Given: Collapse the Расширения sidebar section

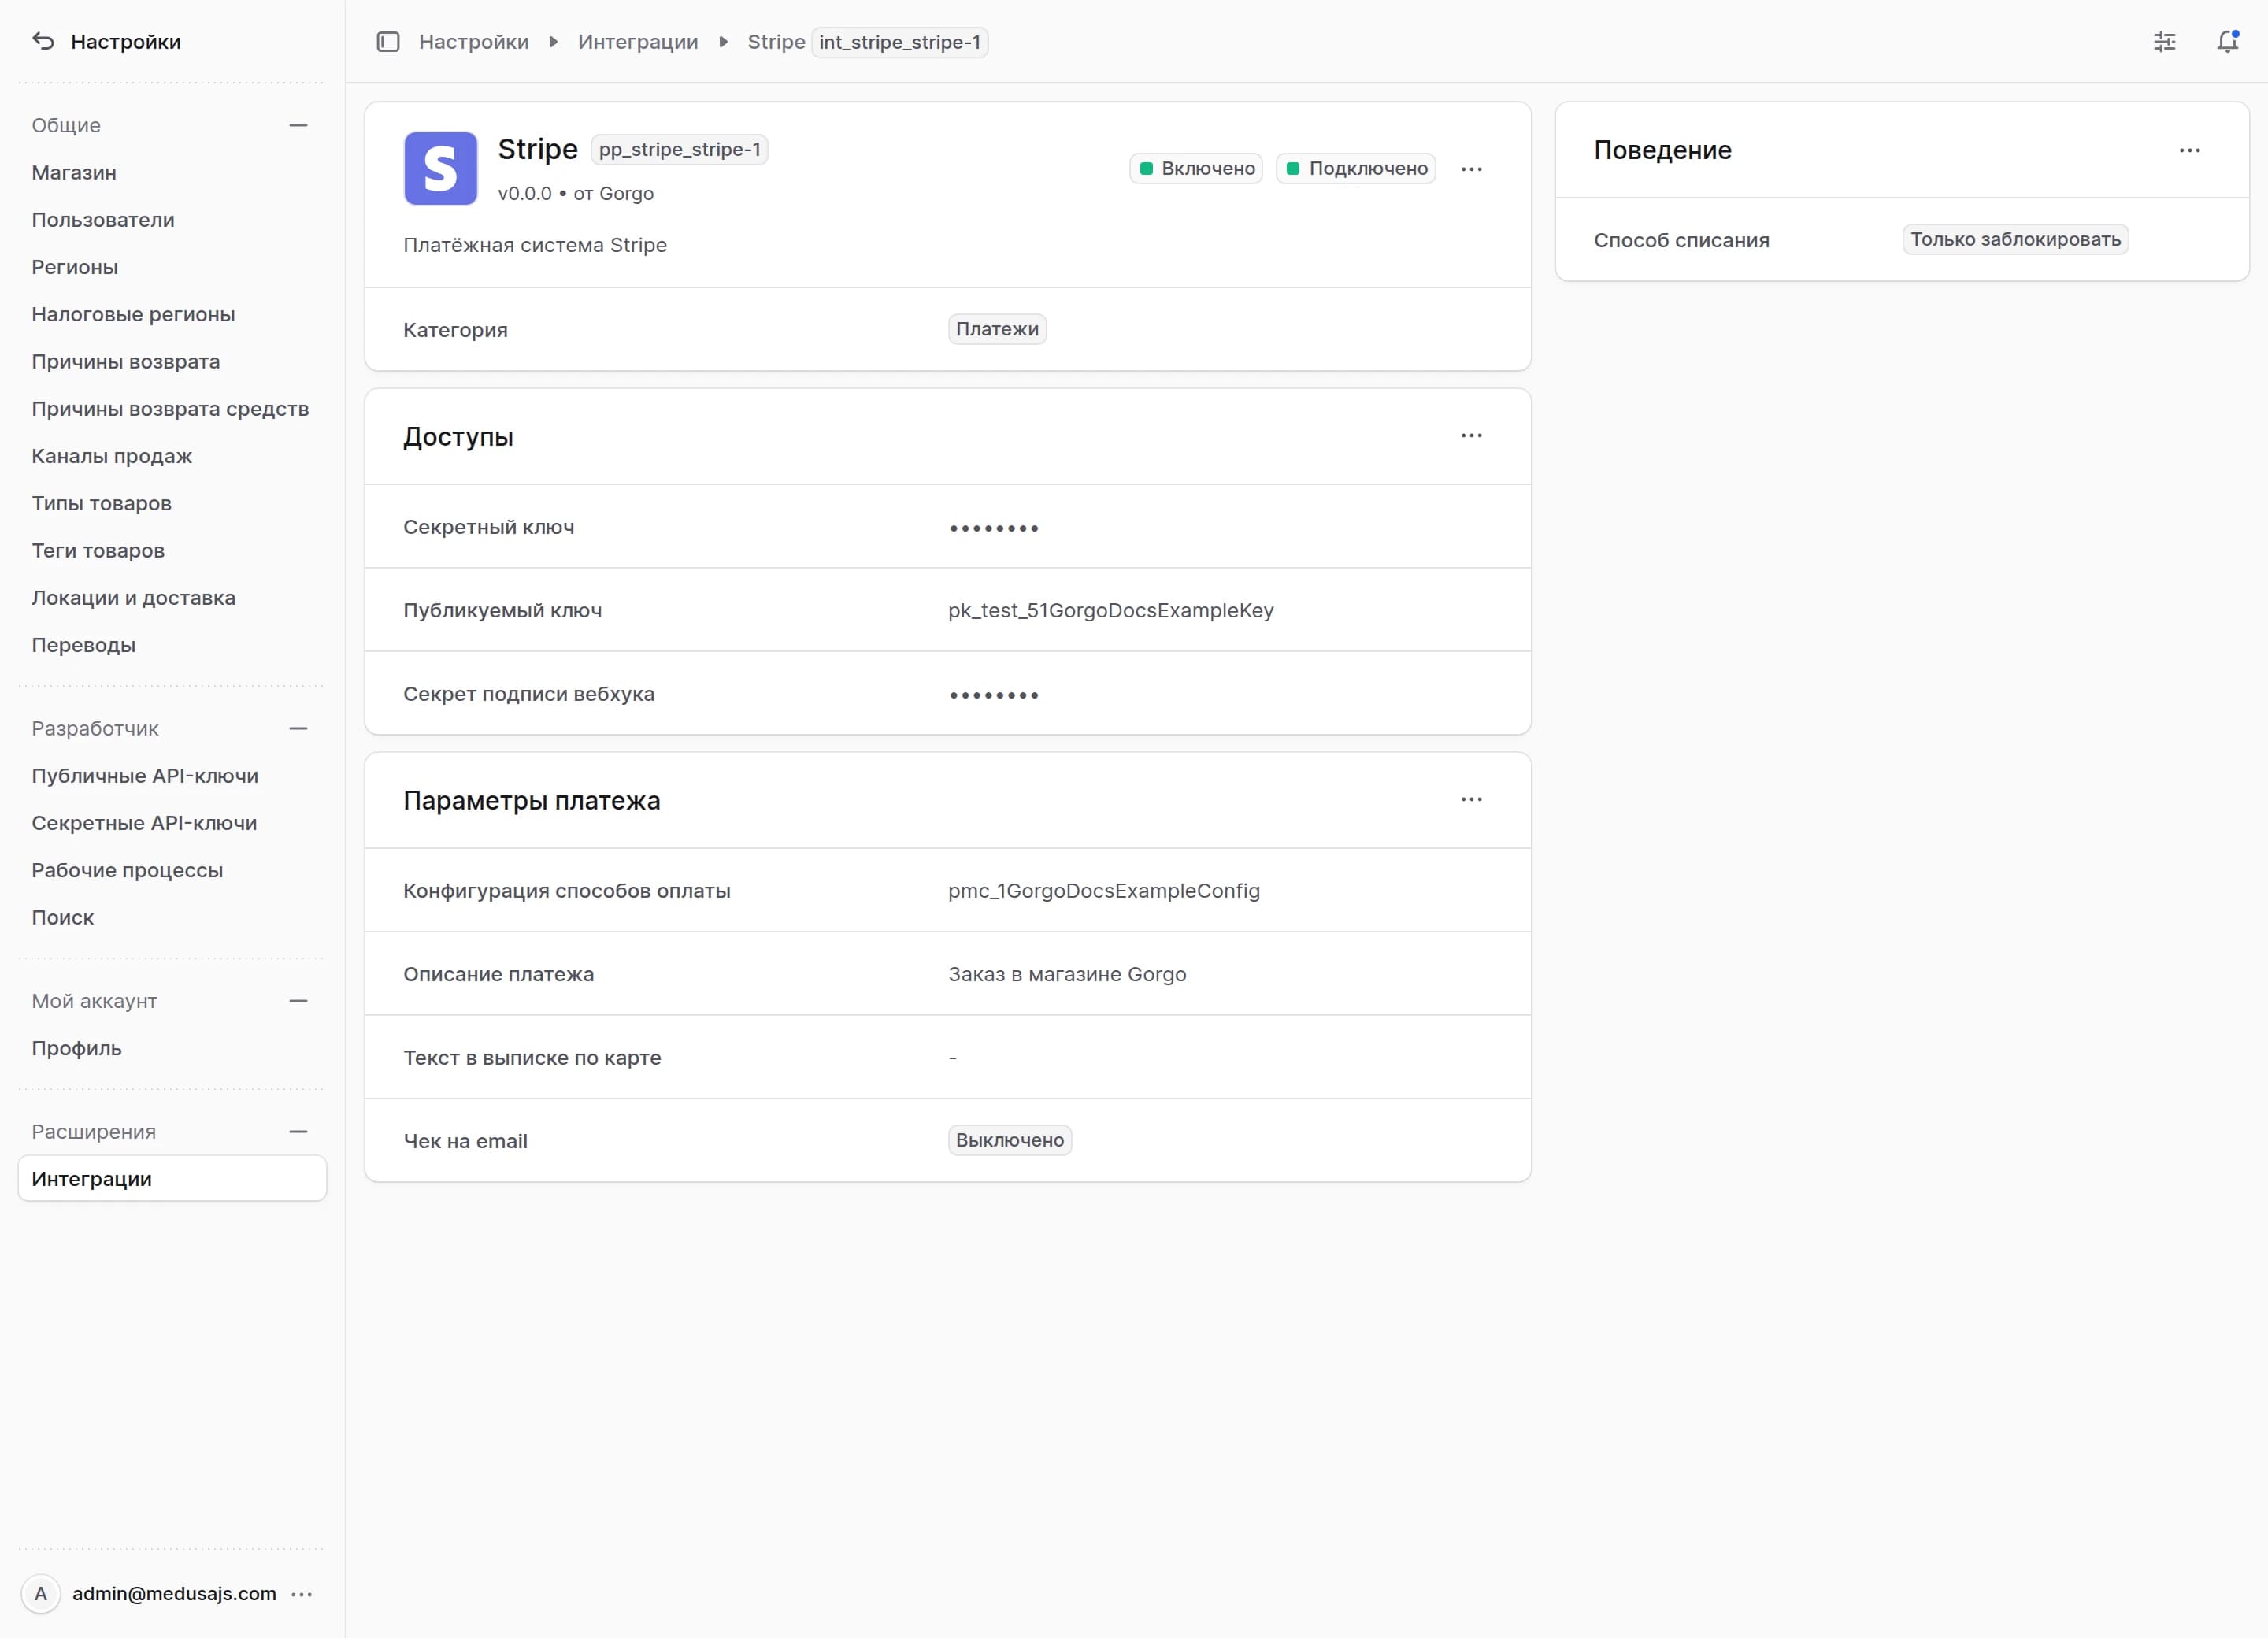Looking at the screenshot, I should point(298,1132).
